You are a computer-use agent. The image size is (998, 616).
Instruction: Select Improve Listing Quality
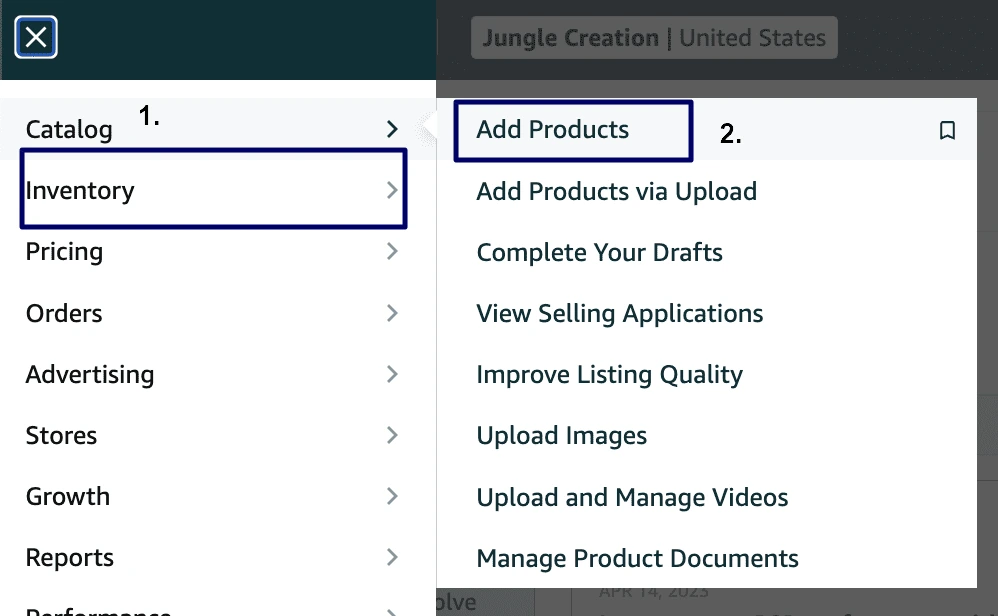tap(610, 374)
